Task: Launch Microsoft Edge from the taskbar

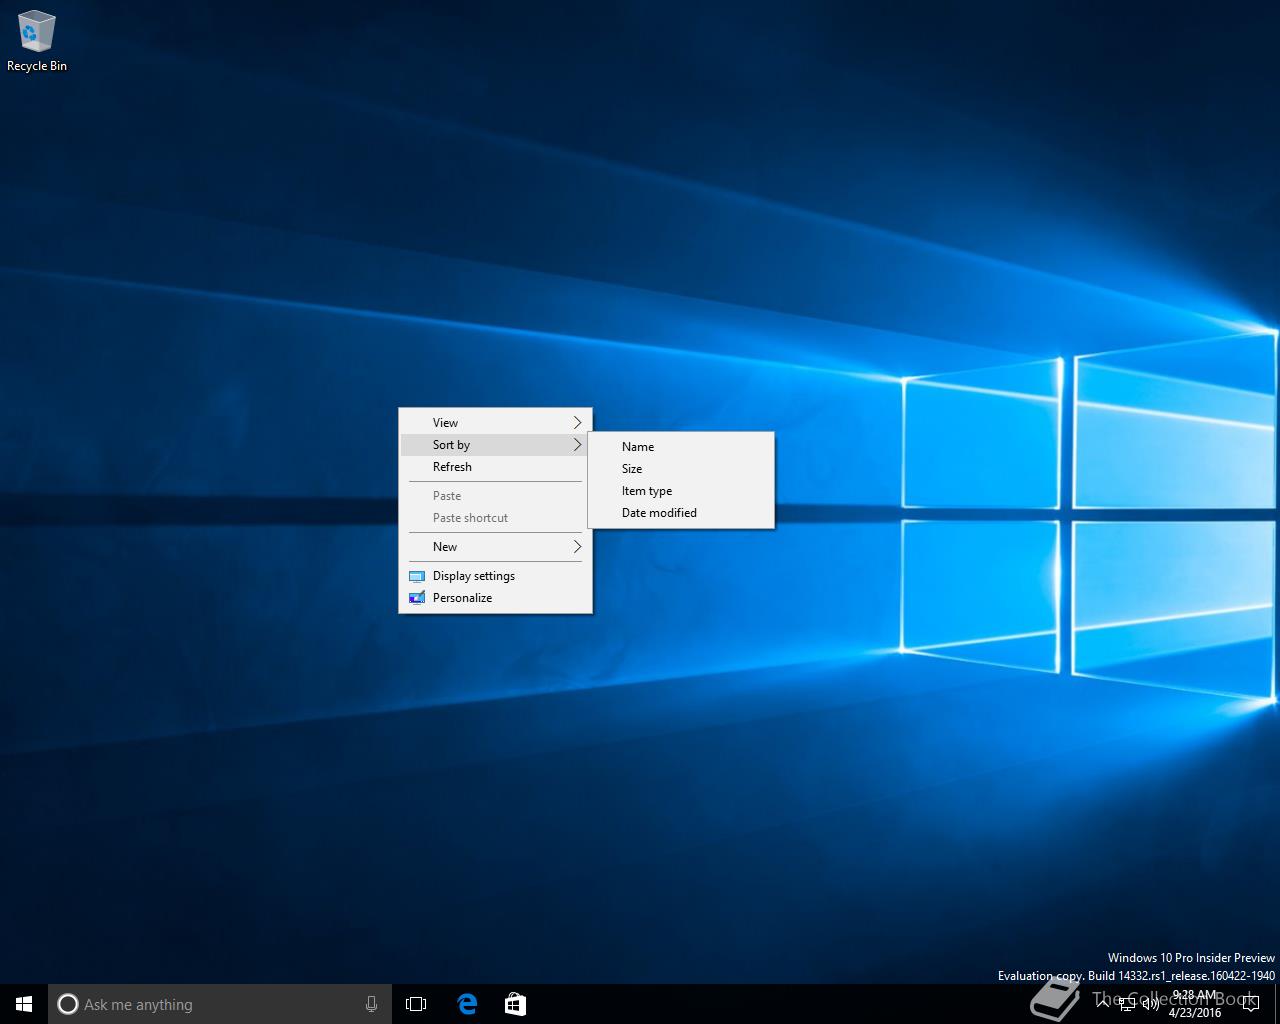Action: (467, 1004)
